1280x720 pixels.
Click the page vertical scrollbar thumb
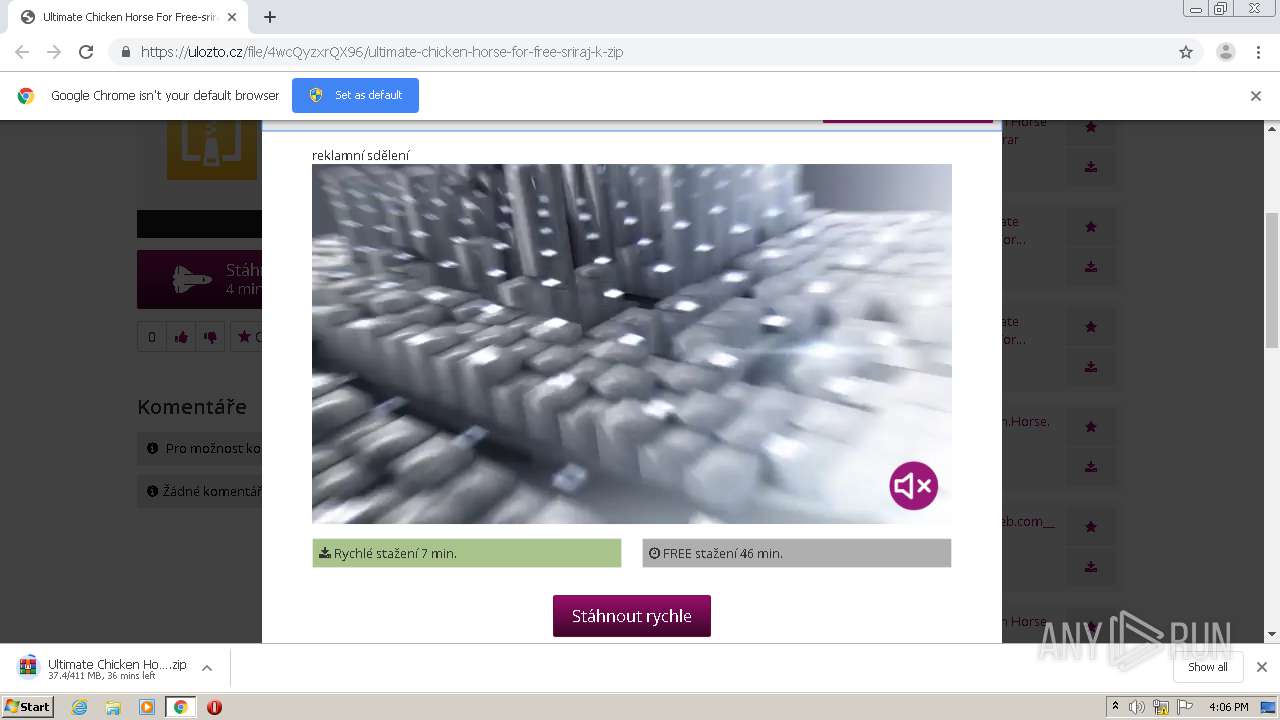[x=1272, y=280]
